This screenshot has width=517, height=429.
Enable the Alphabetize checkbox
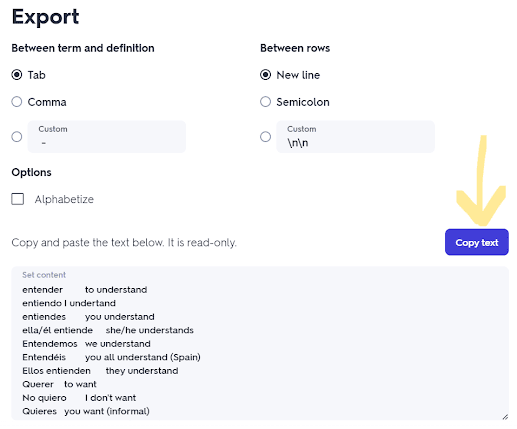point(18,199)
